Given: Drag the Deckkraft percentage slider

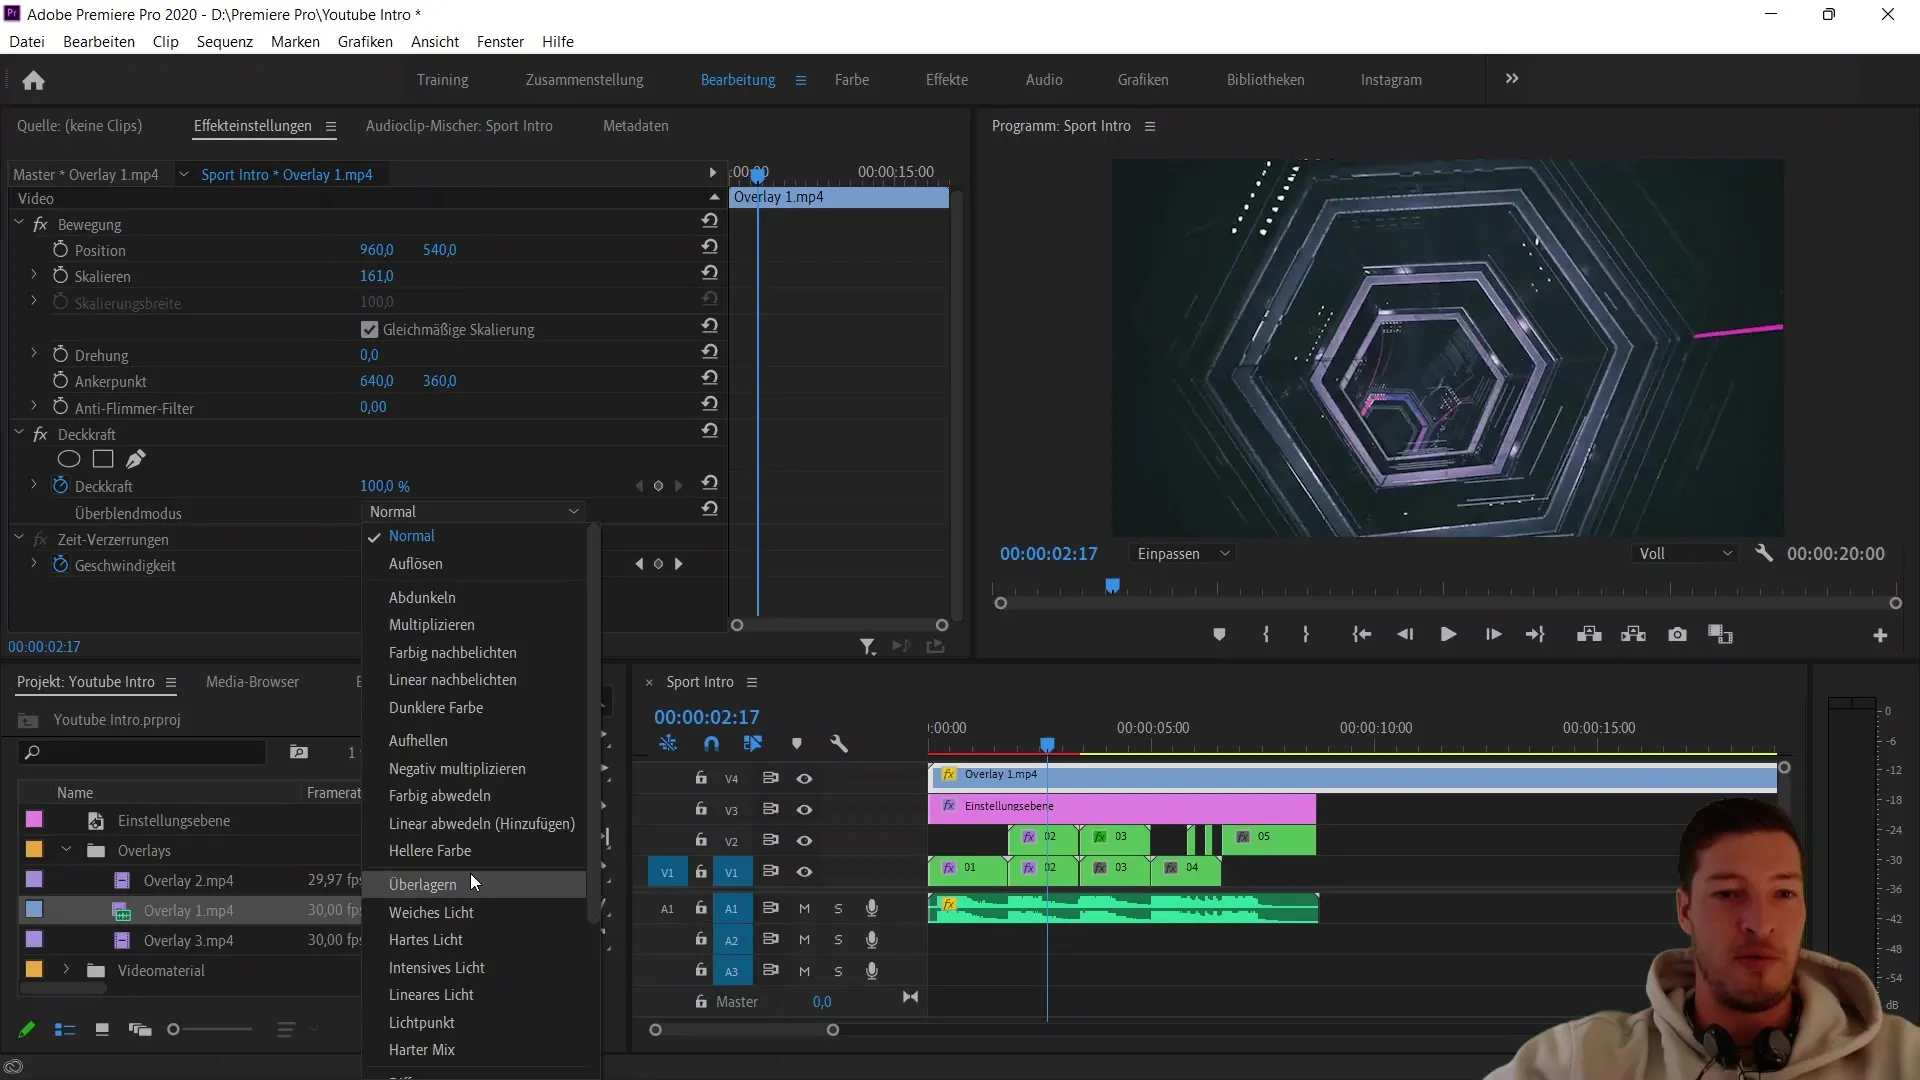Looking at the screenshot, I should 384,485.
